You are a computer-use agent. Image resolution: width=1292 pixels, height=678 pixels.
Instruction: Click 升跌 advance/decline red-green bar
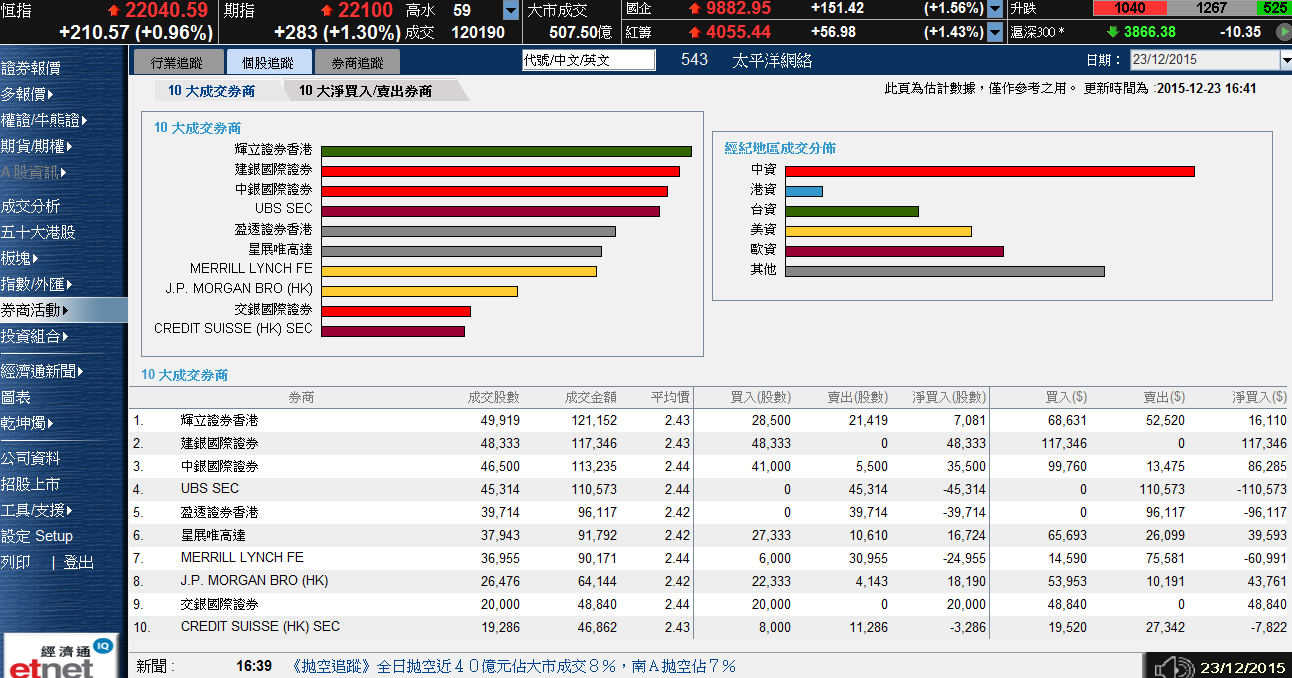1192,8
